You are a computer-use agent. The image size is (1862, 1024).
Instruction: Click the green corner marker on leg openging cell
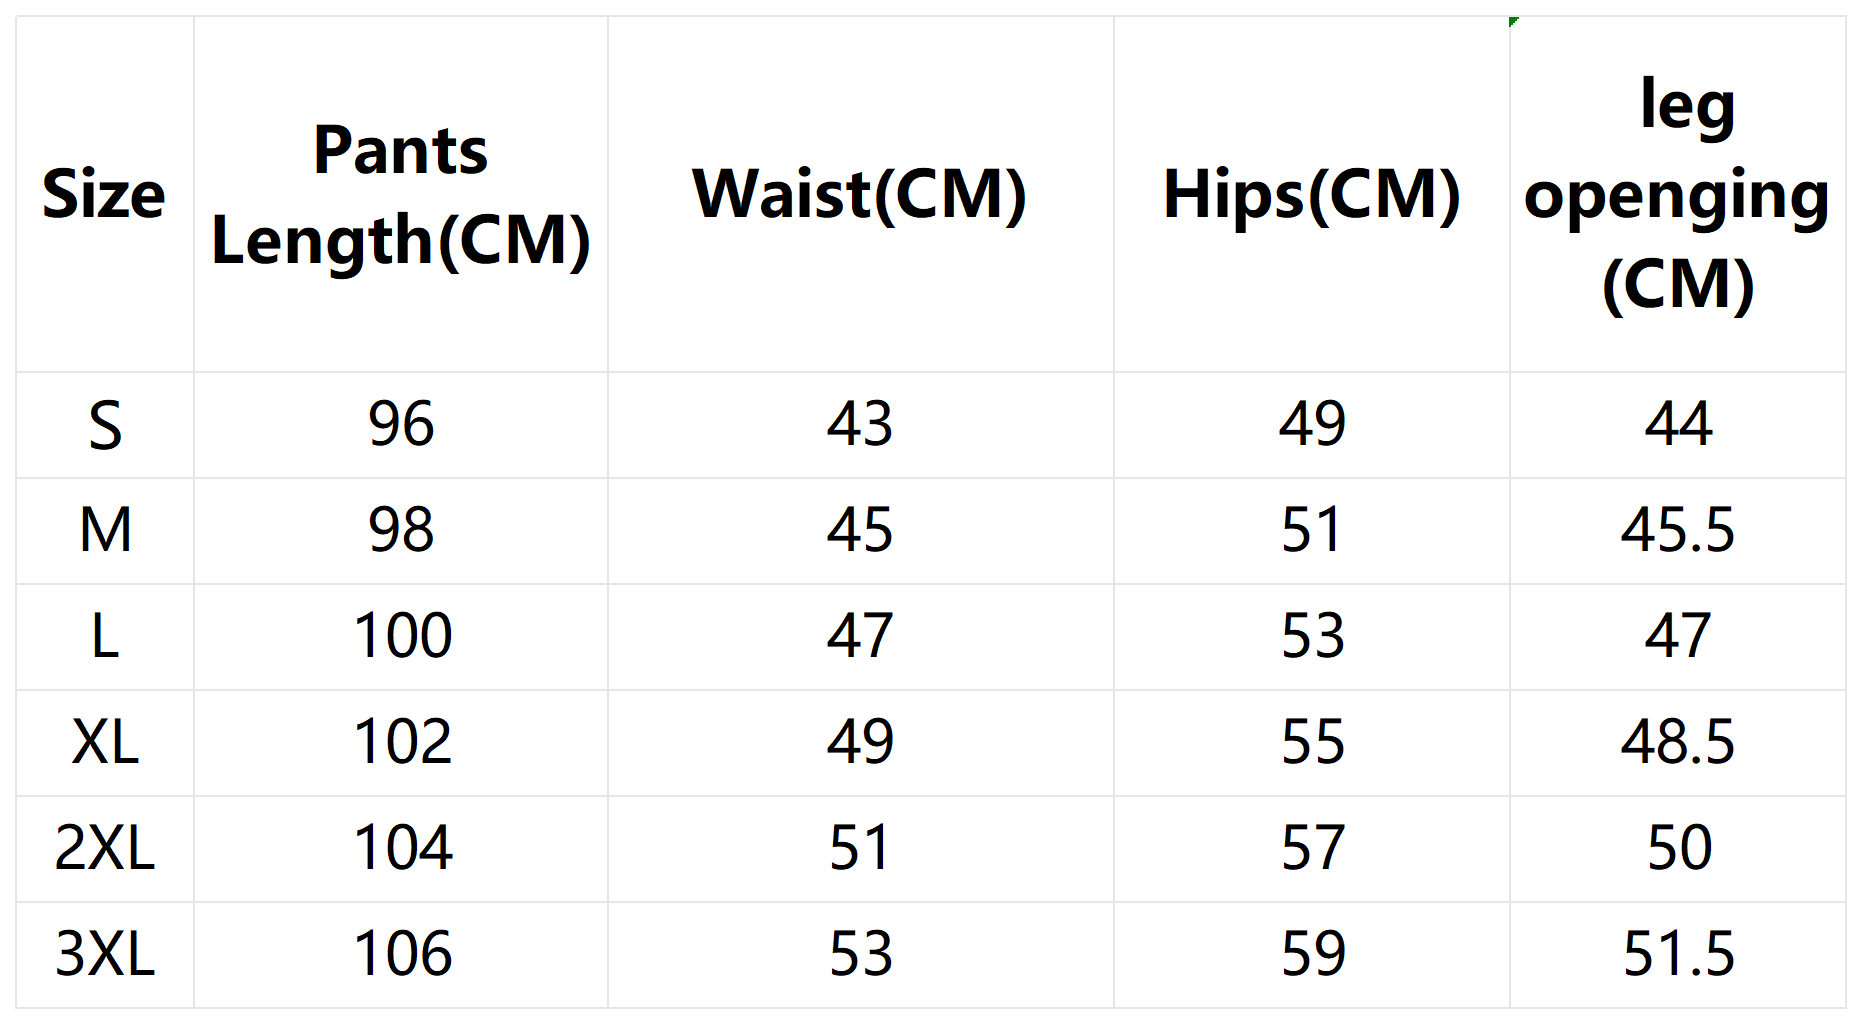click(x=1514, y=21)
